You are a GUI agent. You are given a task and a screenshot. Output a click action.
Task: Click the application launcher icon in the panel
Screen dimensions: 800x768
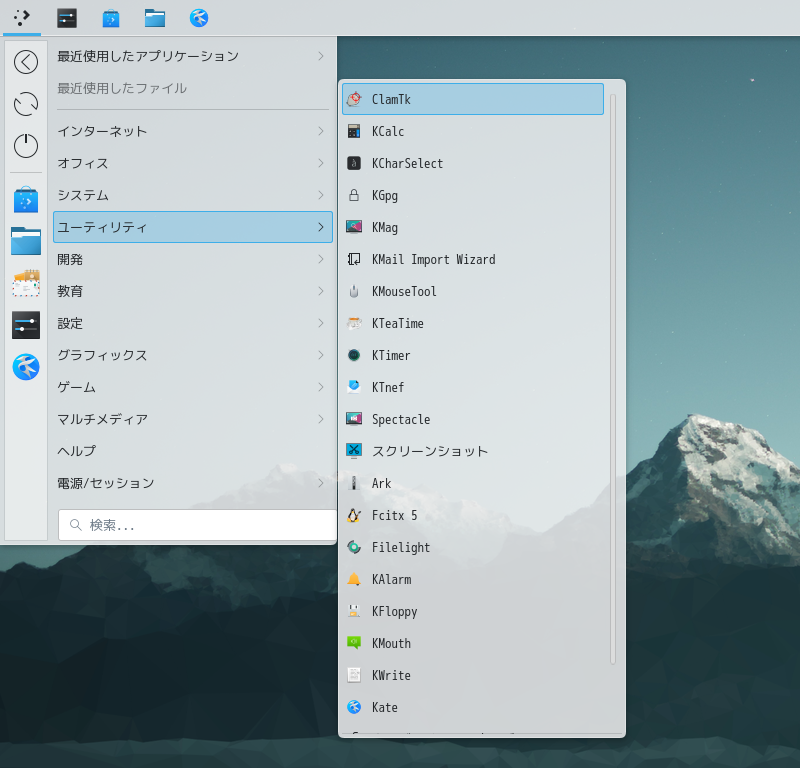pyautogui.click(x=21, y=18)
